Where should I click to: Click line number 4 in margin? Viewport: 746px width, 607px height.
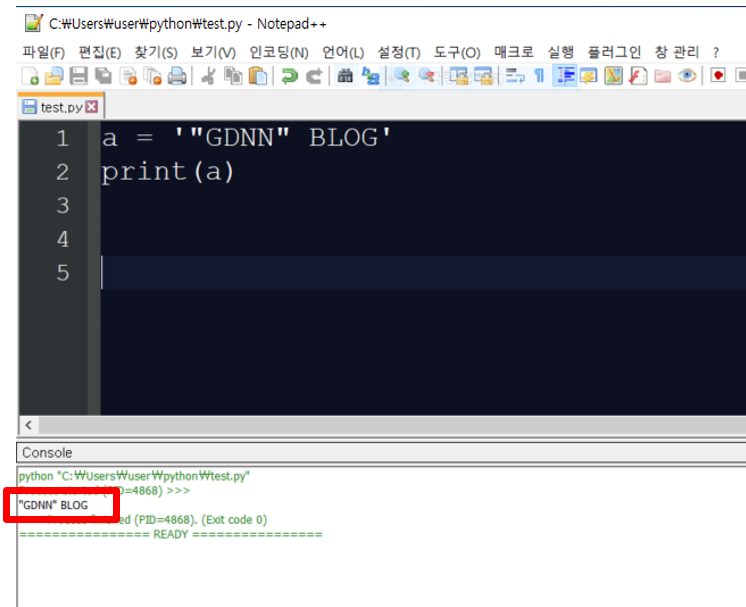[x=62, y=239]
